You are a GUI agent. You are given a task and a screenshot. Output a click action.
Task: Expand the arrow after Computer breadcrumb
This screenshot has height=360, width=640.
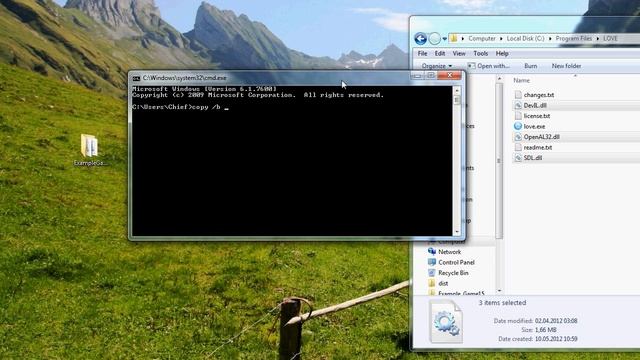[501, 38]
